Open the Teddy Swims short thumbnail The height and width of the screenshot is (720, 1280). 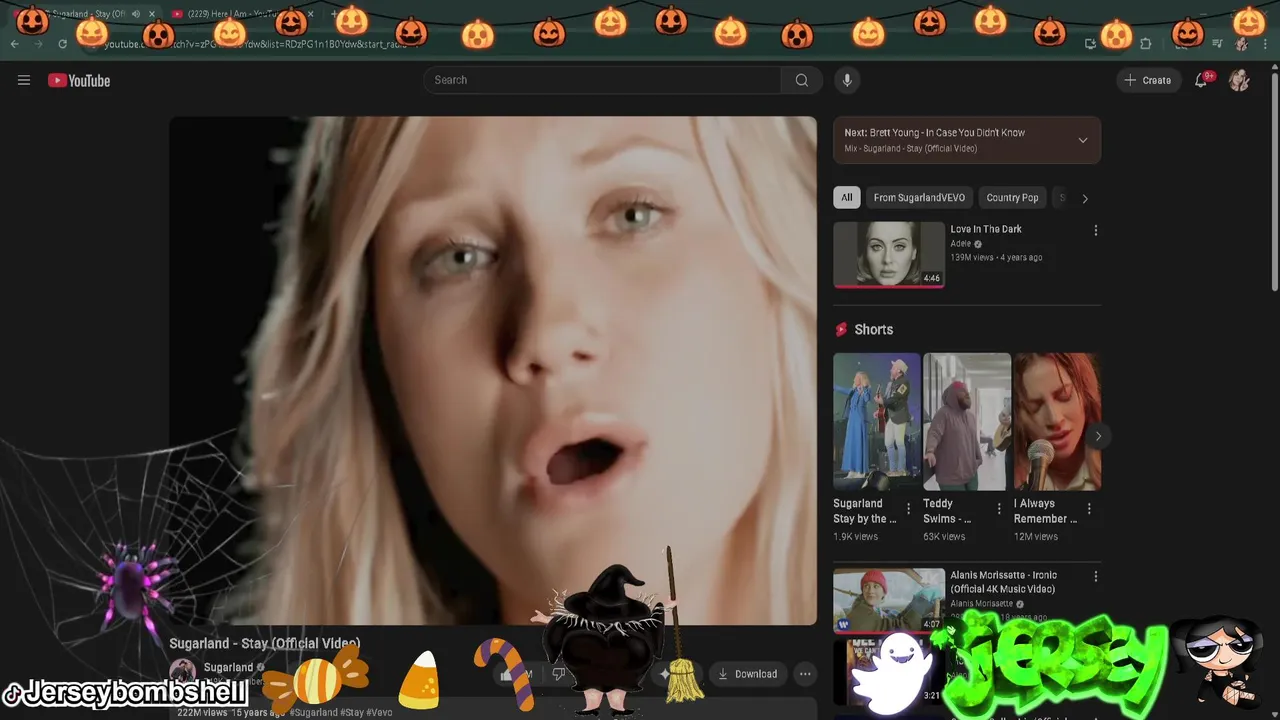967,421
